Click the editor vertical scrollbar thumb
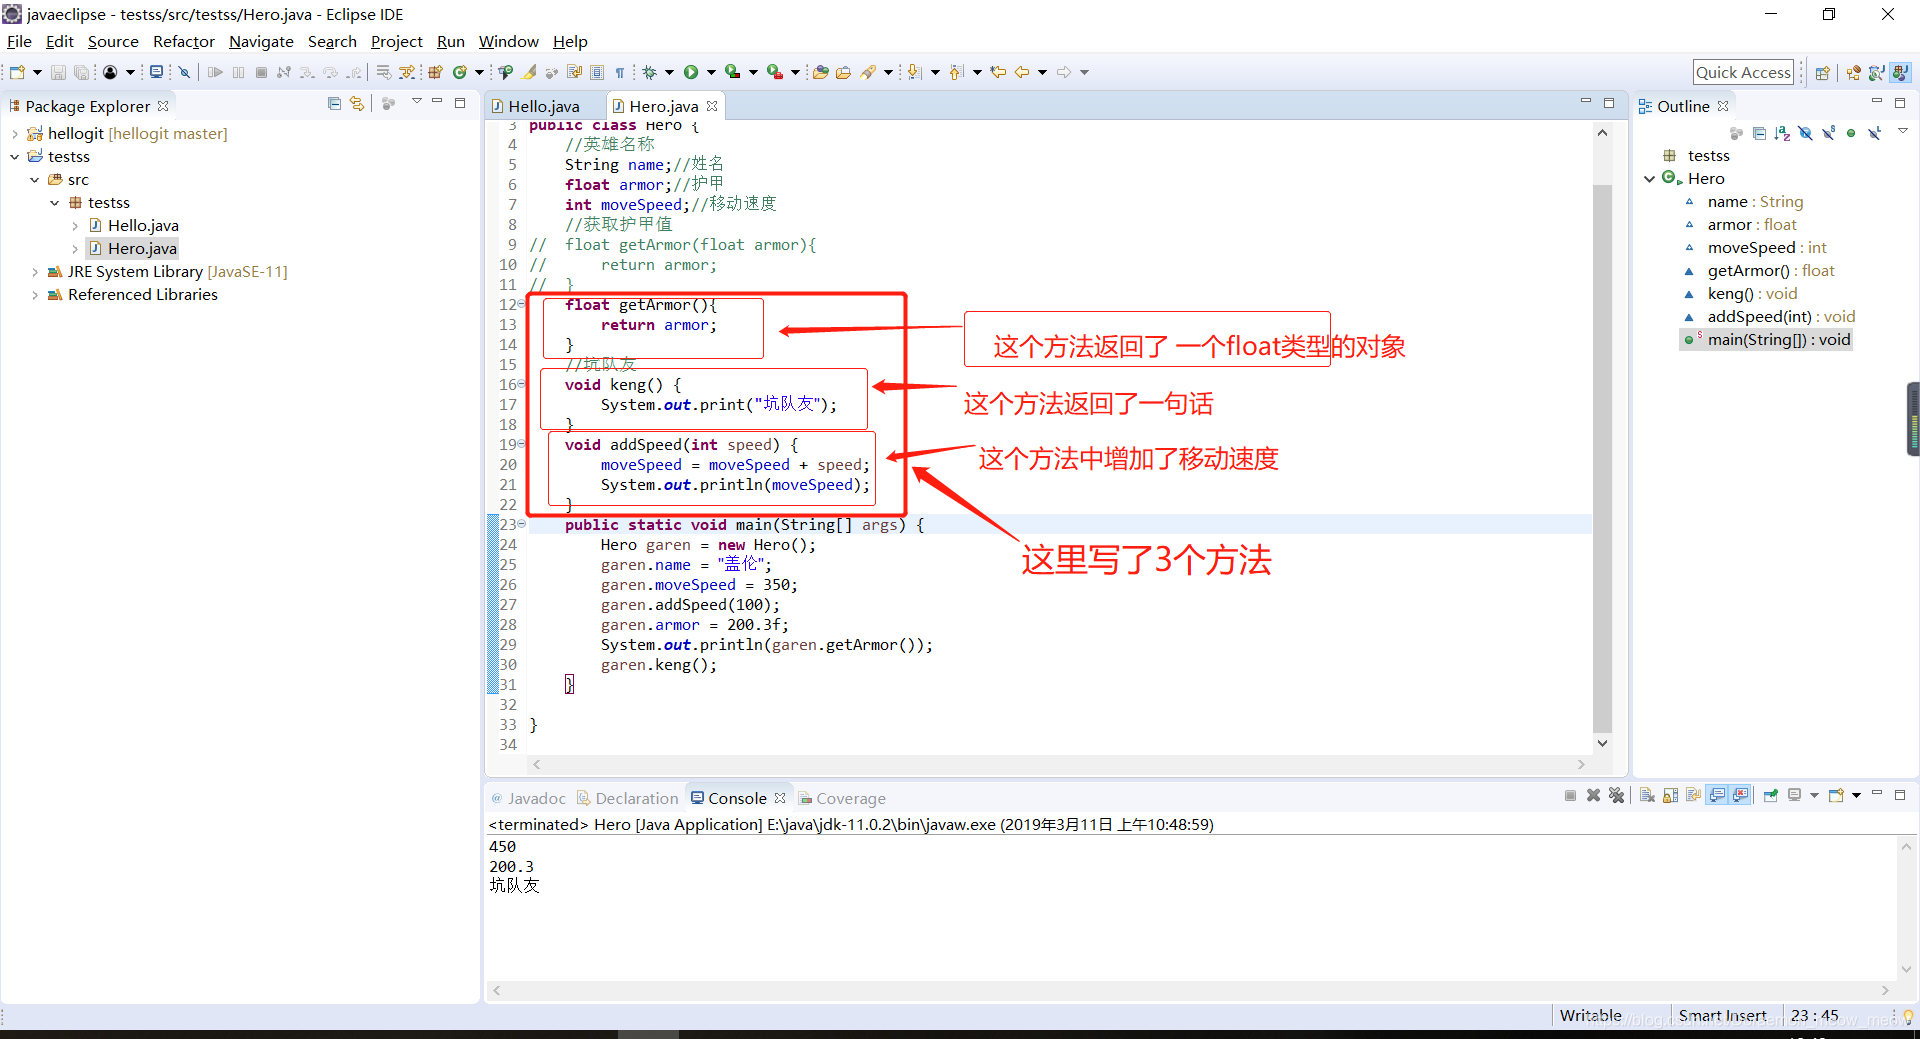 1602,460
